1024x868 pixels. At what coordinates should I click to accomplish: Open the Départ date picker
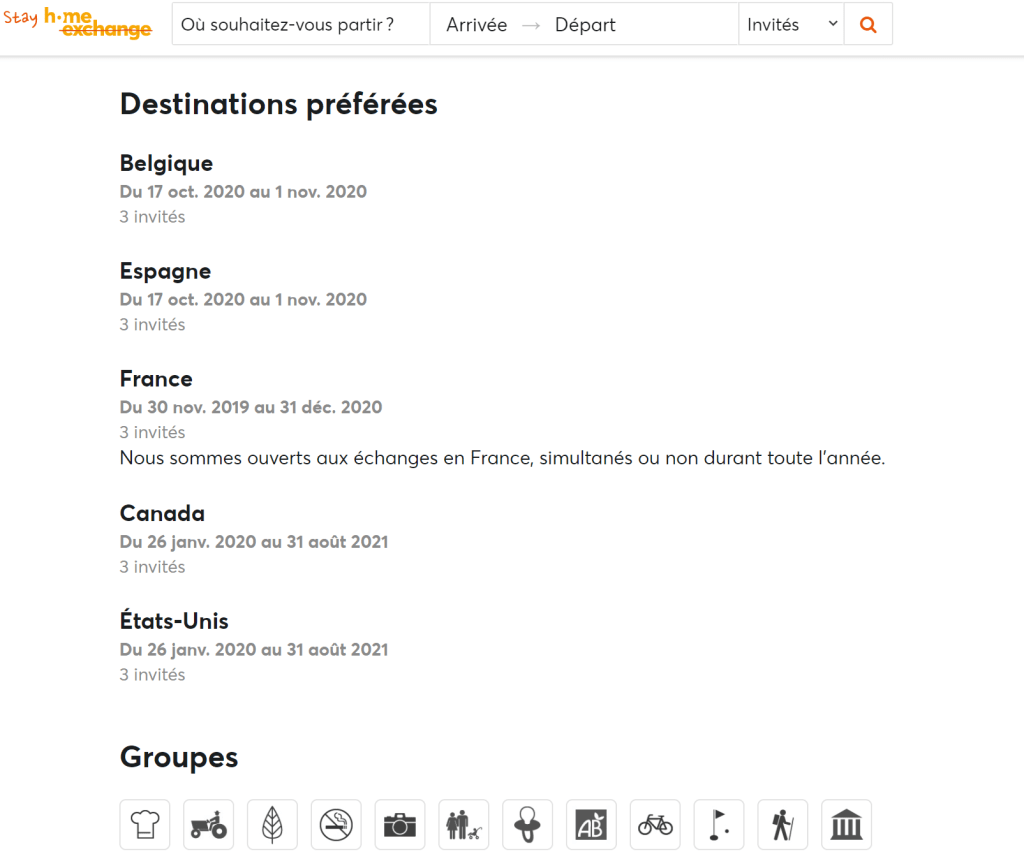coord(586,25)
